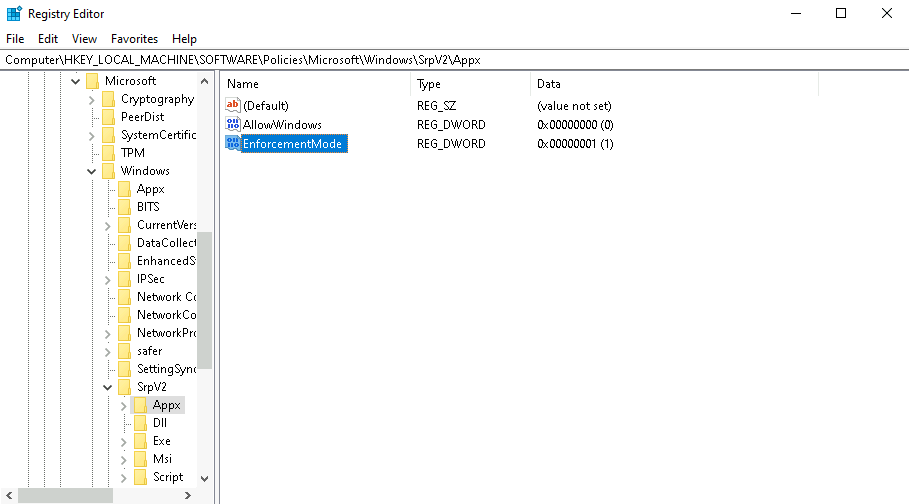Open the Help menu
This screenshot has height=504, width=909.
pyautogui.click(x=184, y=39)
